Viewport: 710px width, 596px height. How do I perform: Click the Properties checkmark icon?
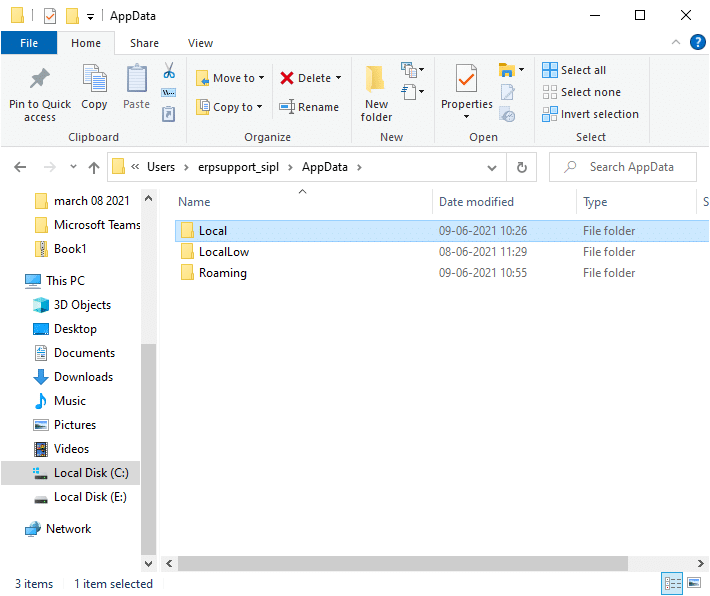[466, 79]
